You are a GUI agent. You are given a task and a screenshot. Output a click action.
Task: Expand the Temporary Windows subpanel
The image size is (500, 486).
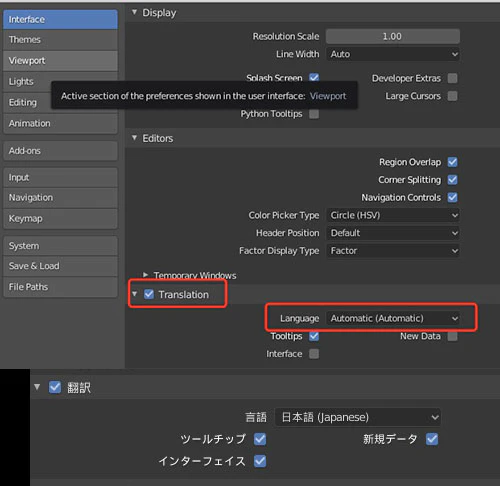click(x=145, y=275)
